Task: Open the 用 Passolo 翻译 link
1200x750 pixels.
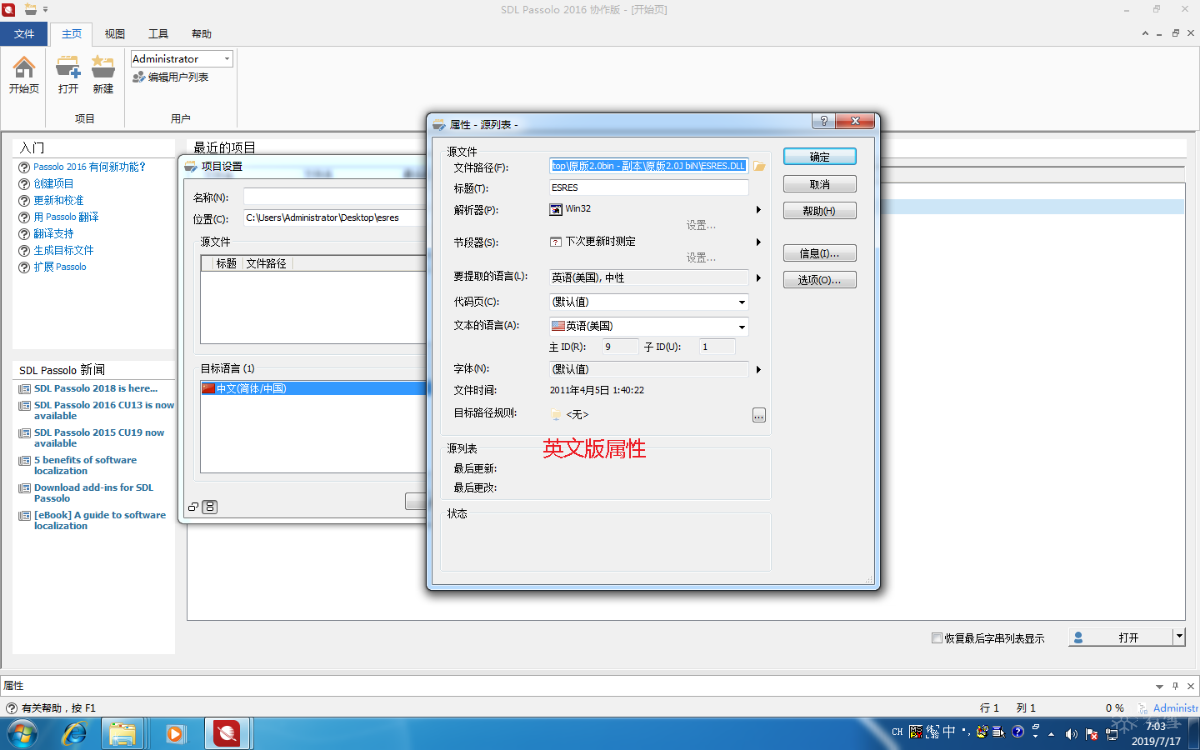Action: tap(66, 217)
